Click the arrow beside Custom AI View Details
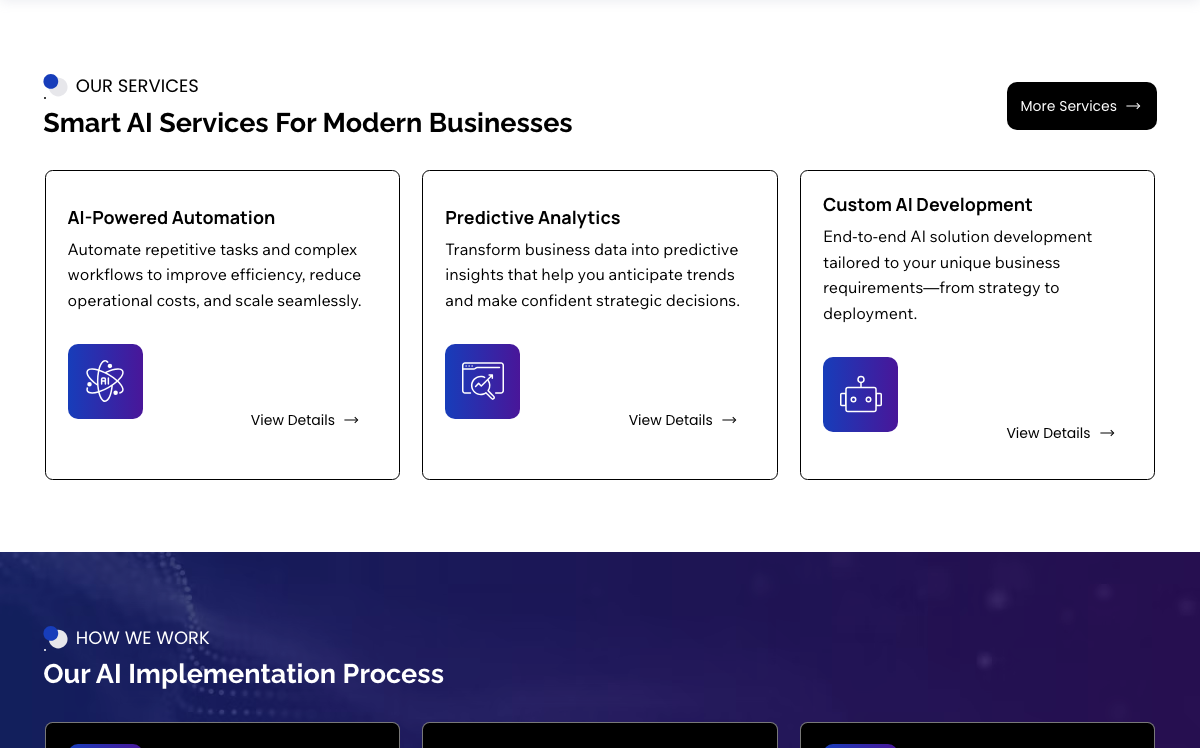1200x748 pixels. click(1107, 433)
